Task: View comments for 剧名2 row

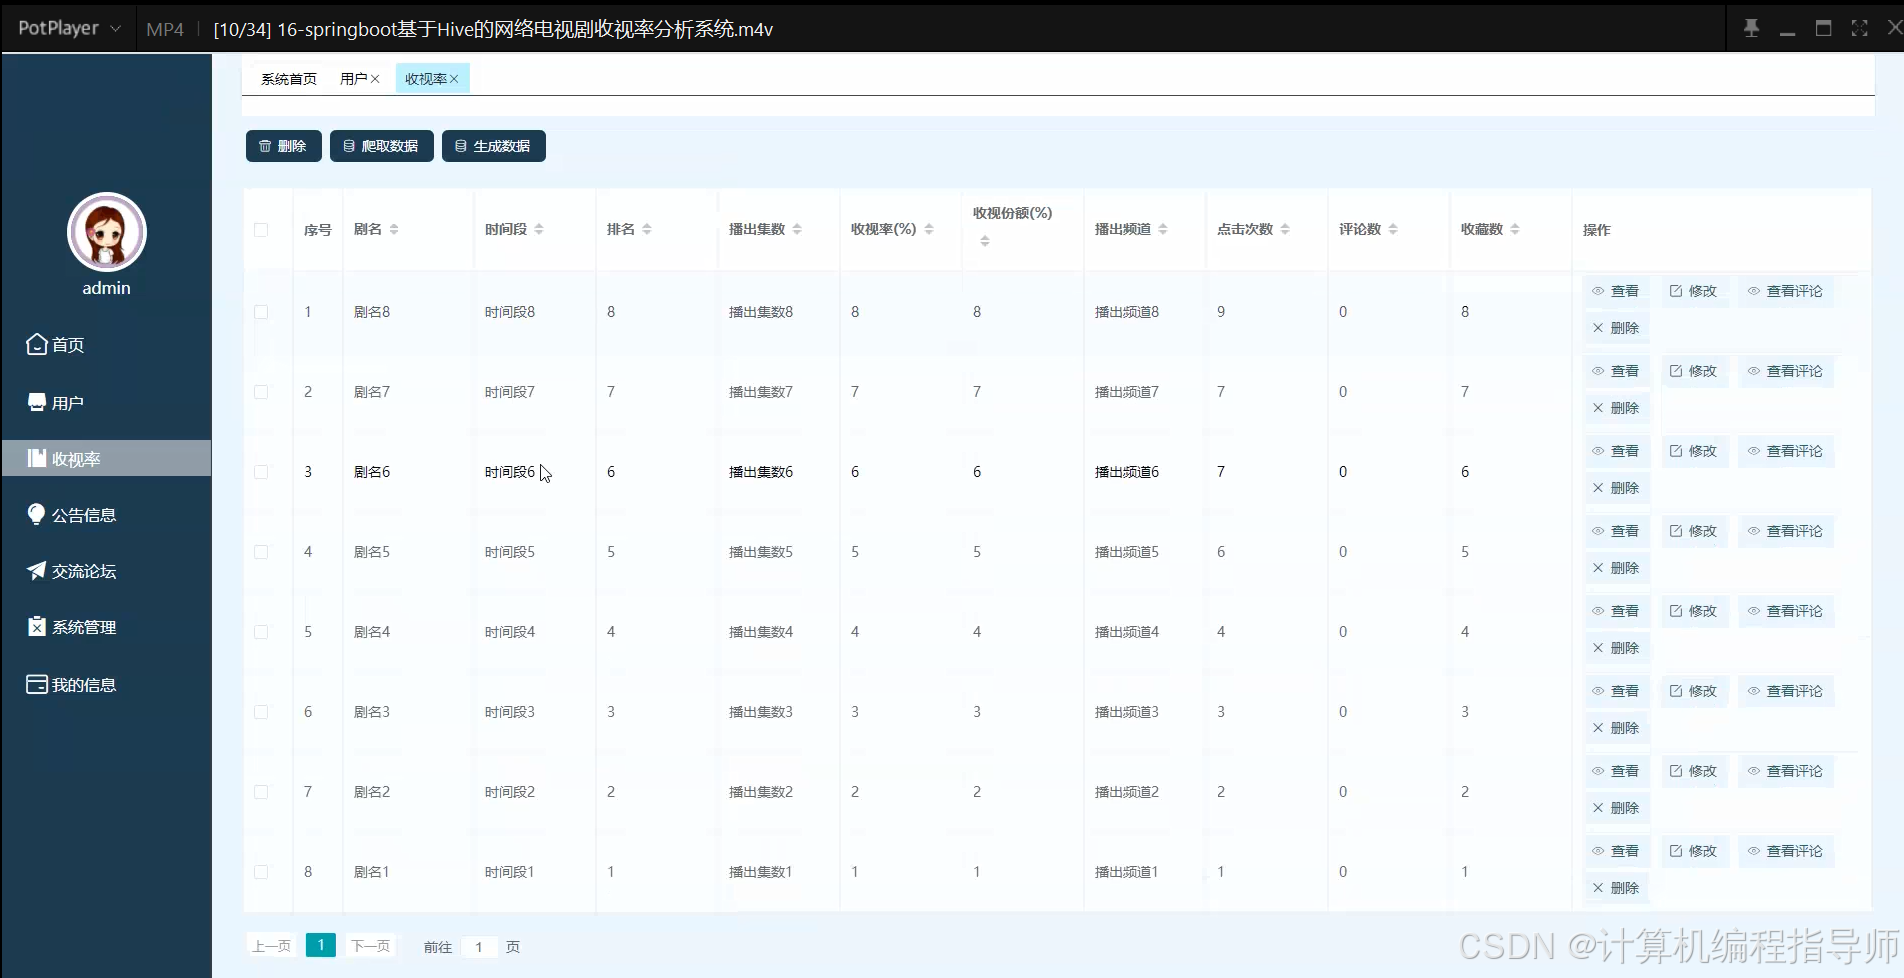Action: (1785, 771)
